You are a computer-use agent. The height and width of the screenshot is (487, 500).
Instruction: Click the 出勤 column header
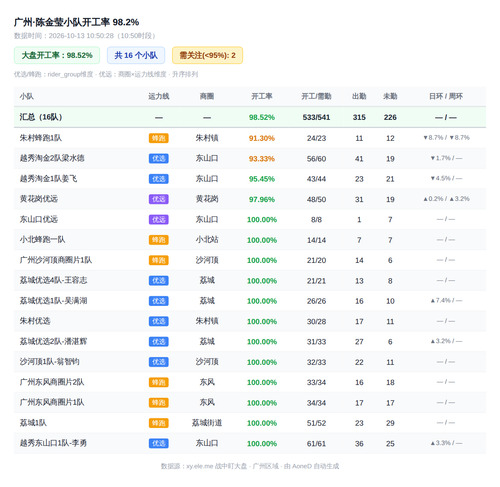tap(359, 97)
